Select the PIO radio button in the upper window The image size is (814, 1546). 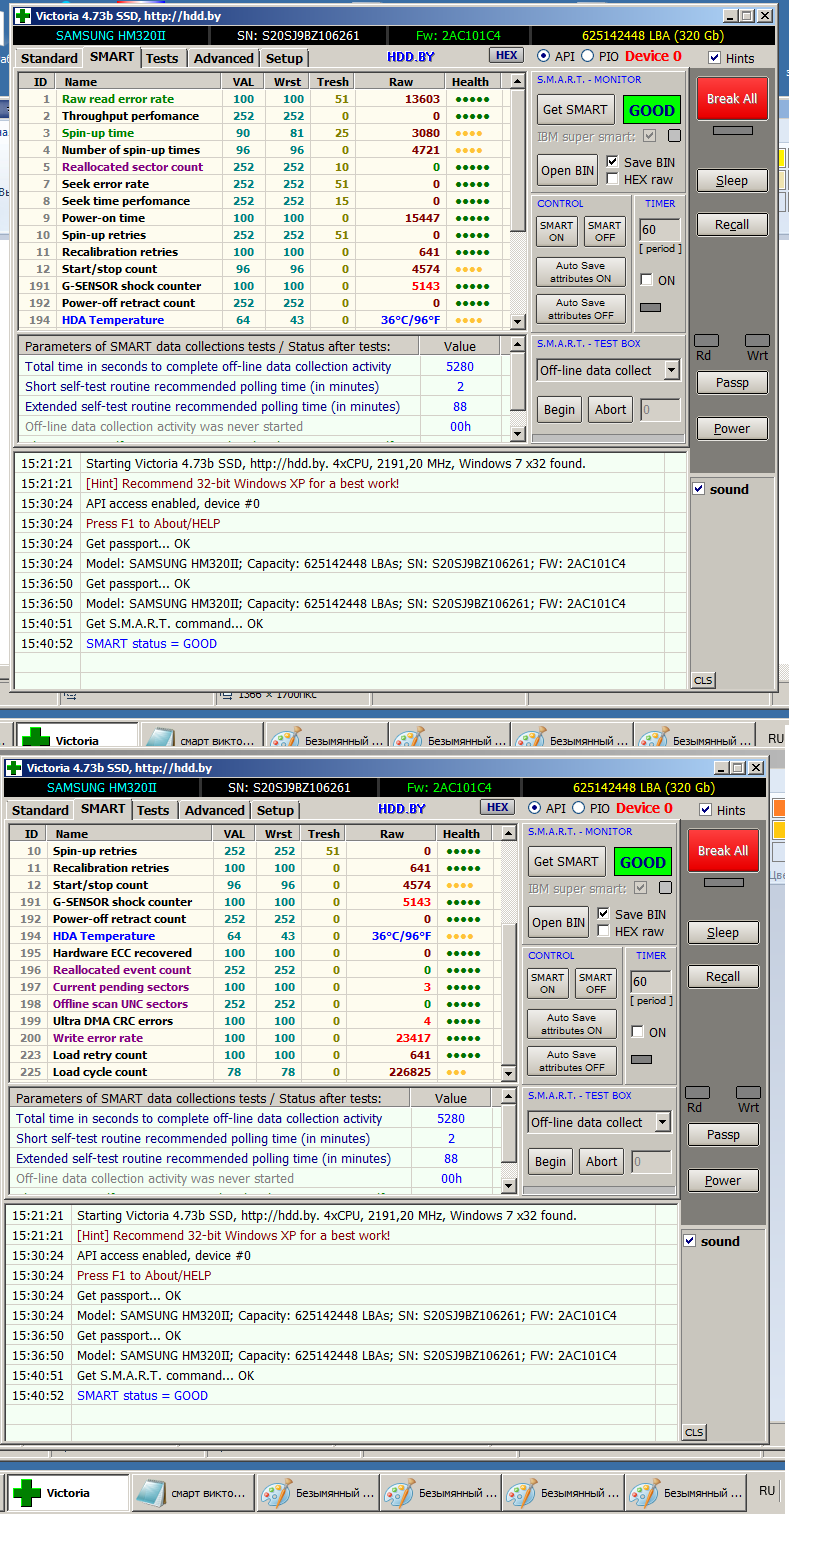pyautogui.click(x=587, y=57)
